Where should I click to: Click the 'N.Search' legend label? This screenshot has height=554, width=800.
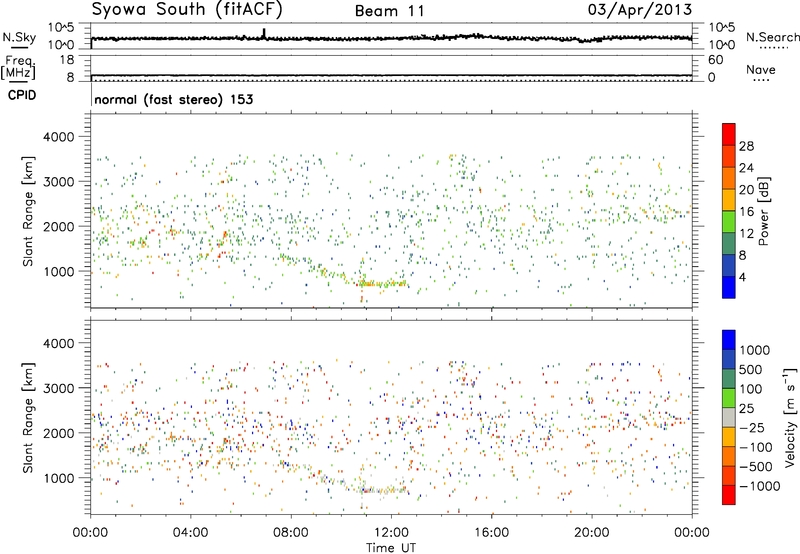tap(772, 37)
